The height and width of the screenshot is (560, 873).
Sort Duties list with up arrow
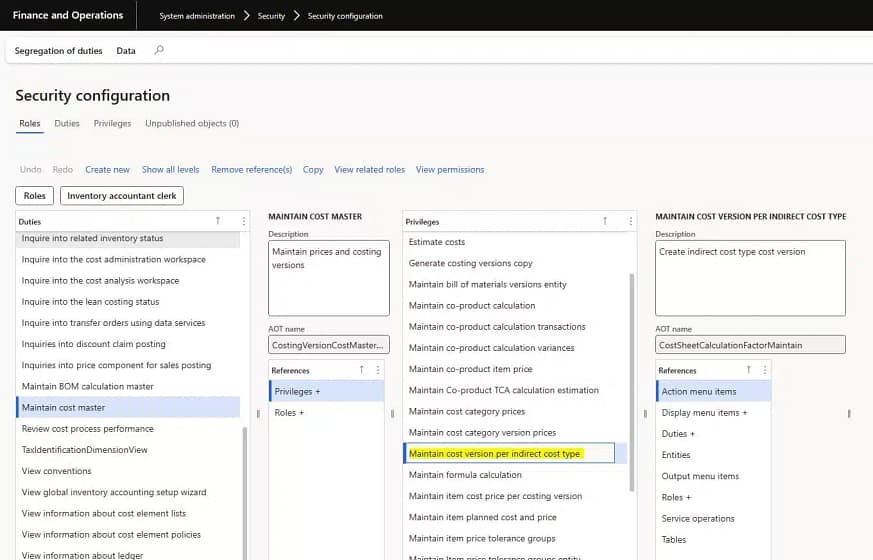coord(218,221)
